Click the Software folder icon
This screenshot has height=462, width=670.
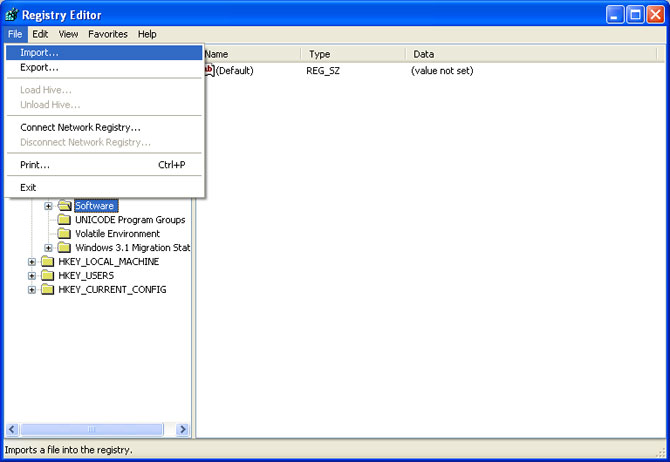click(x=64, y=206)
